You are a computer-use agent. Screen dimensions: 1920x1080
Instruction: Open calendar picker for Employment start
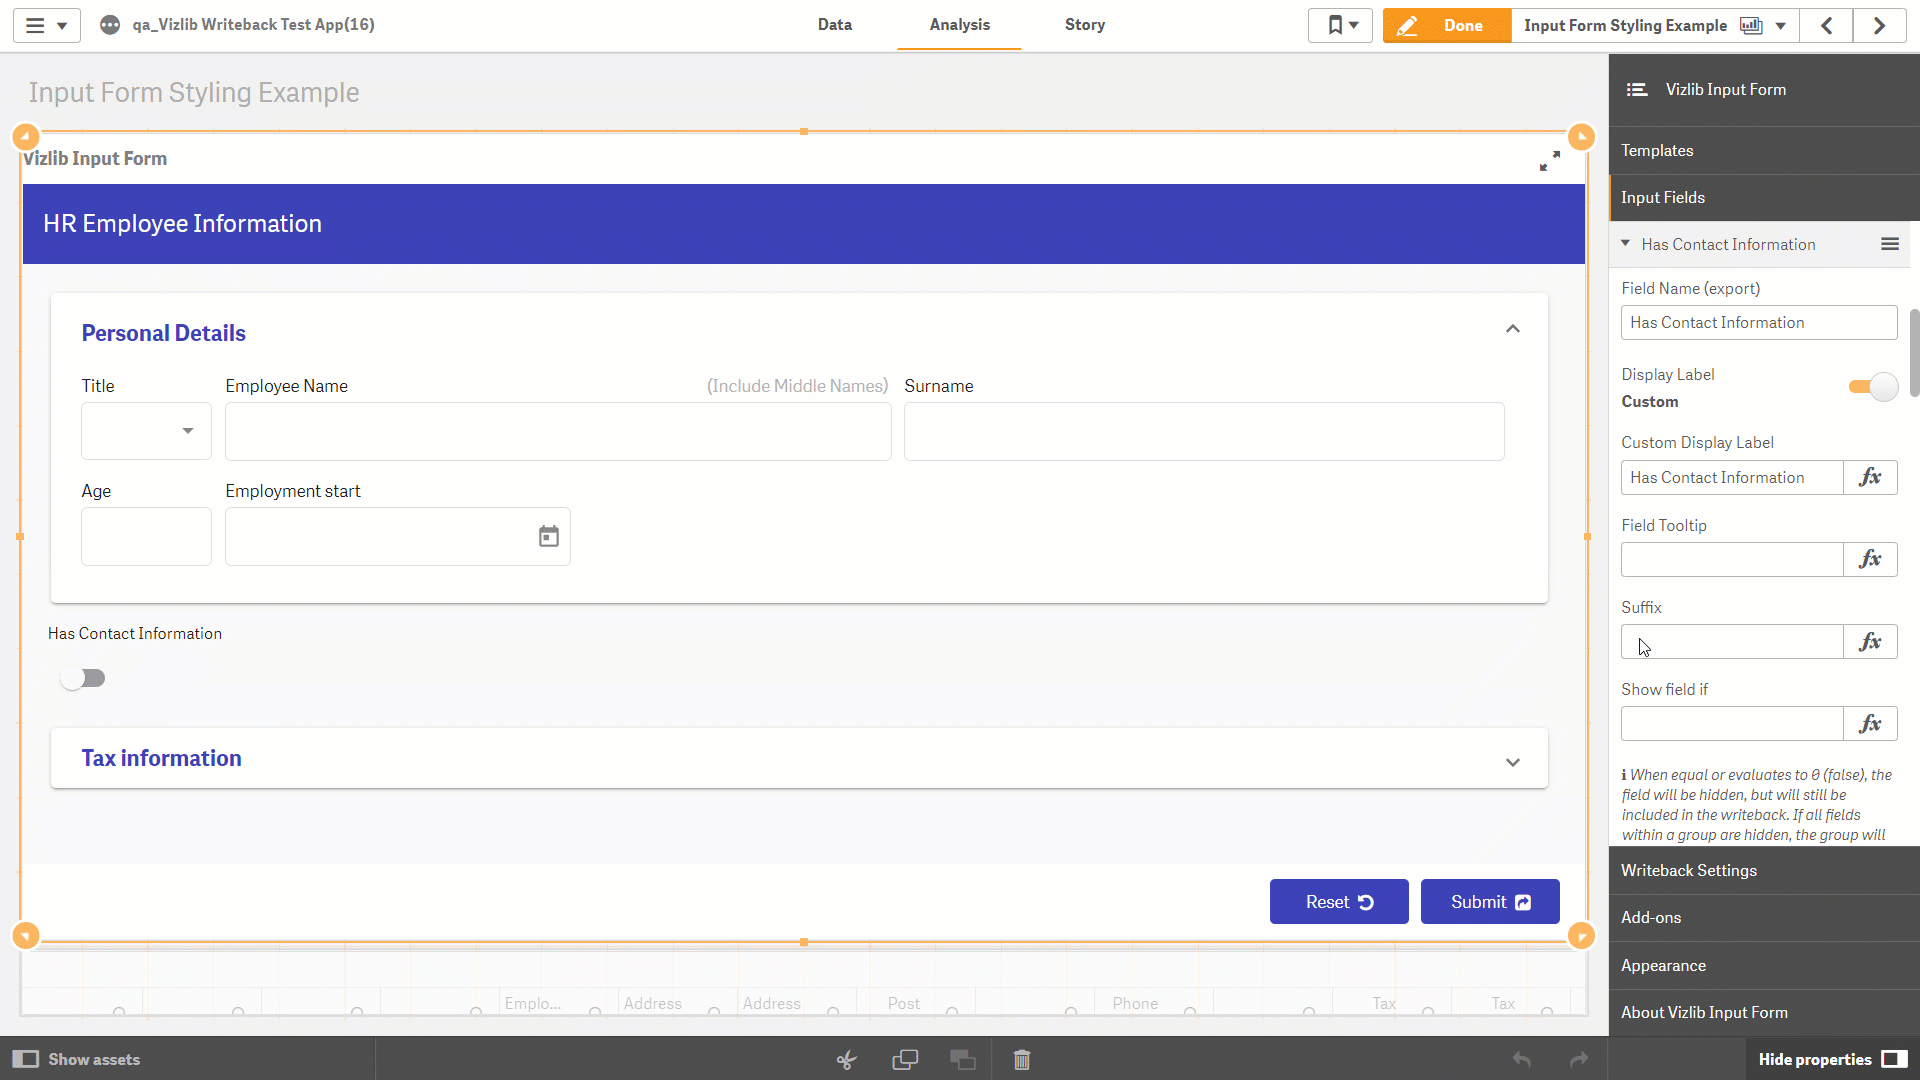(x=549, y=537)
